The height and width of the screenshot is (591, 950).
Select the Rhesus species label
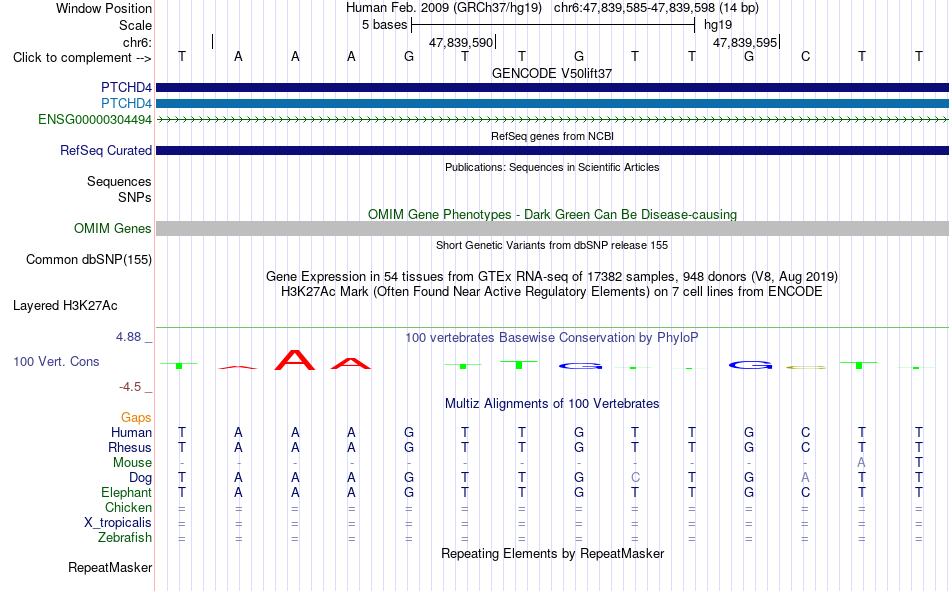pyautogui.click(x=130, y=447)
